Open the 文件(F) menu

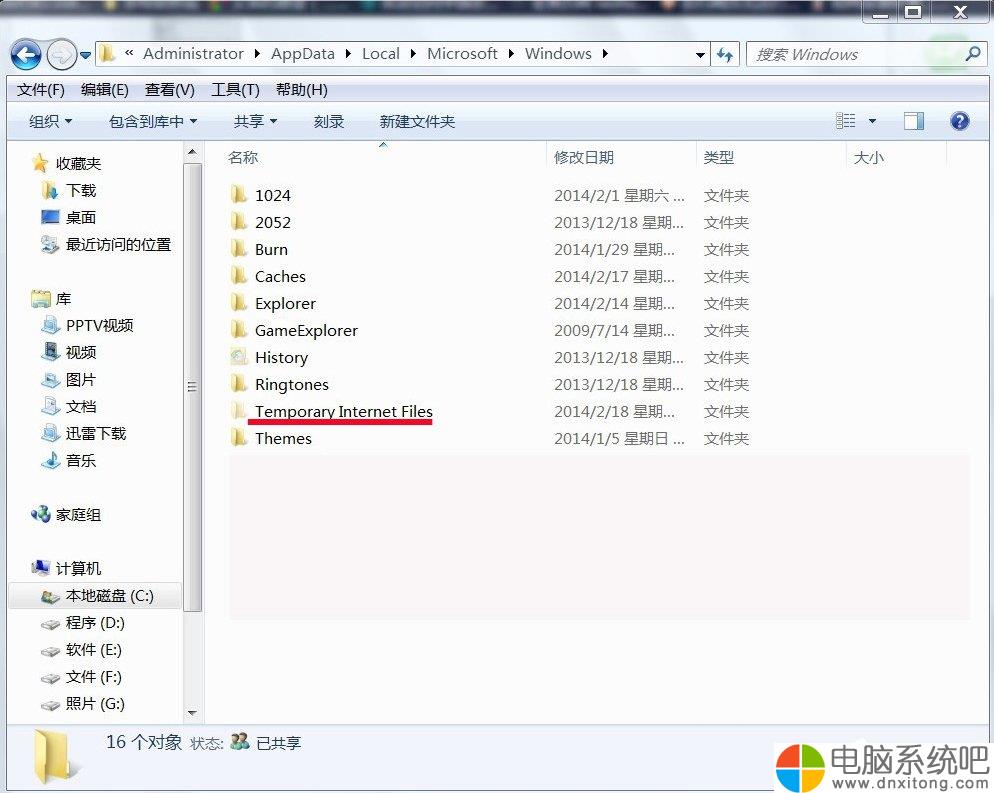click(x=40, y=90)
